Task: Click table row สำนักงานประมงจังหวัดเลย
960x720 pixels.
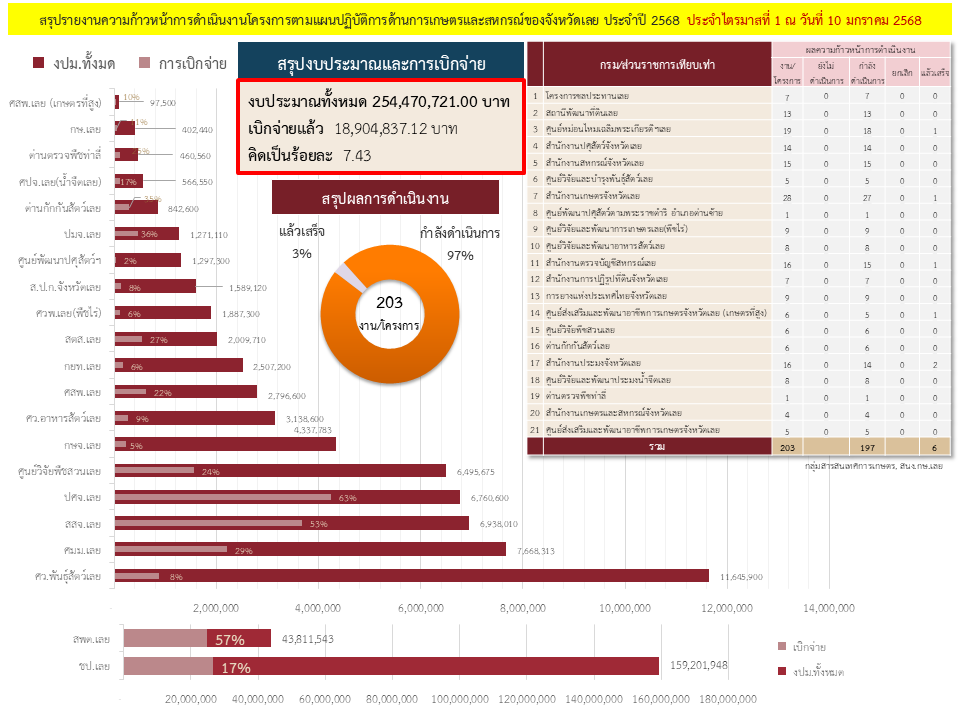Action: click(739, 363)
